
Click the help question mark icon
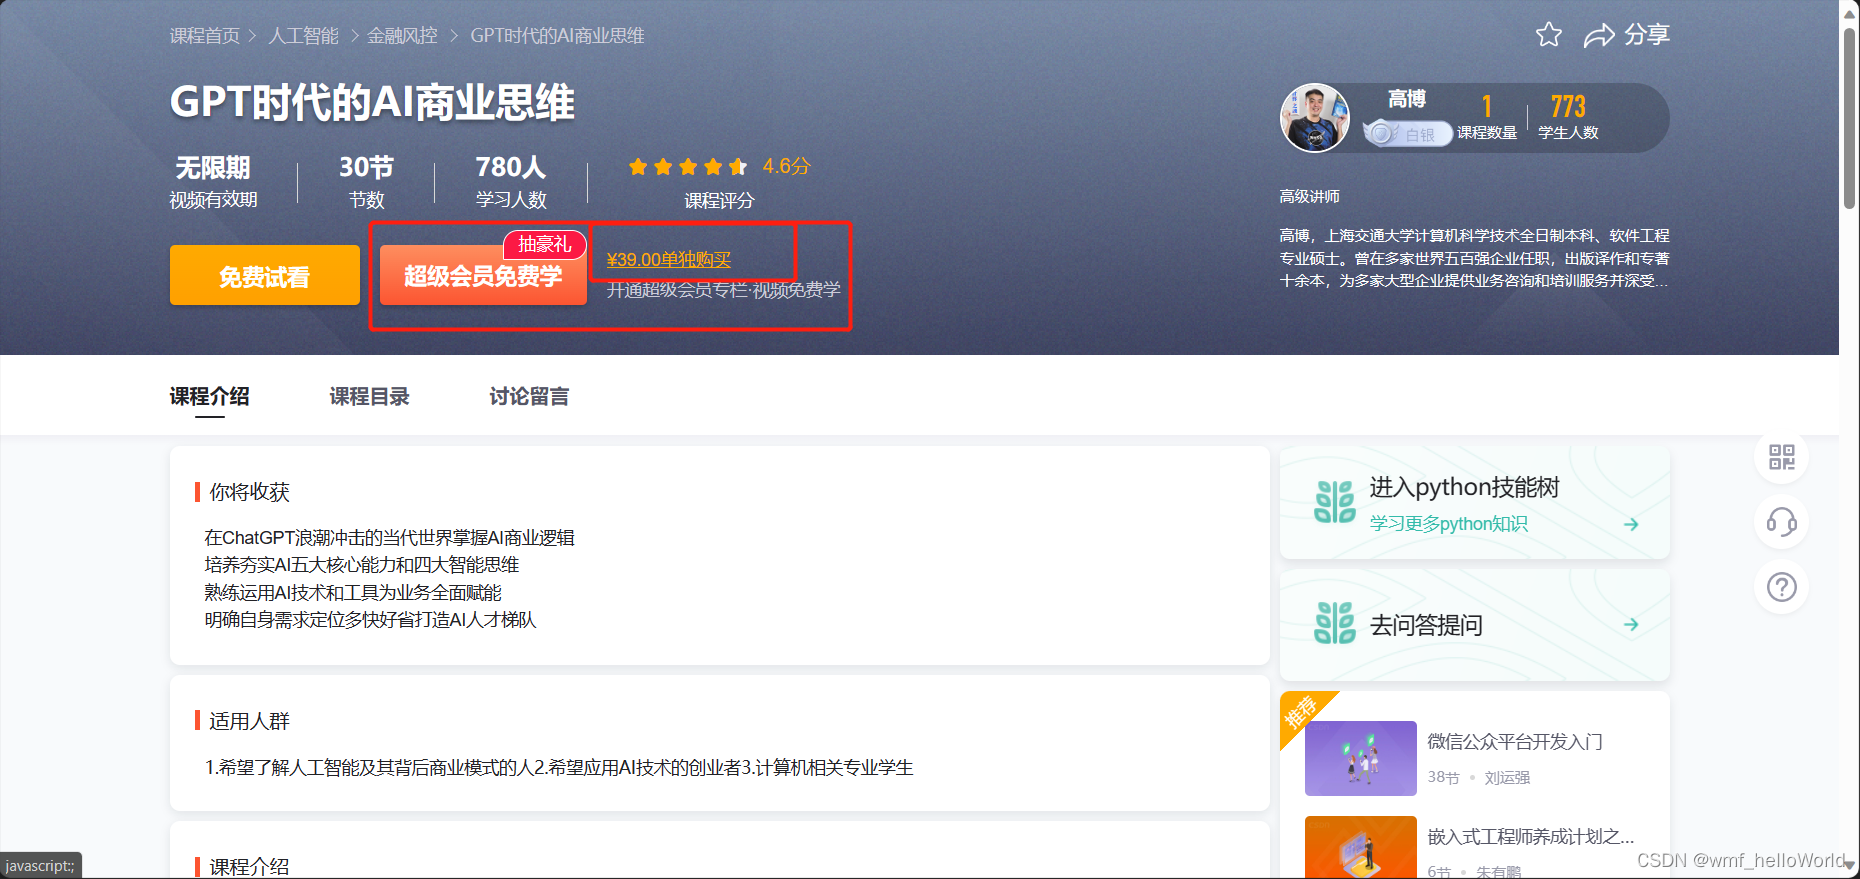tap(1782, 587)
